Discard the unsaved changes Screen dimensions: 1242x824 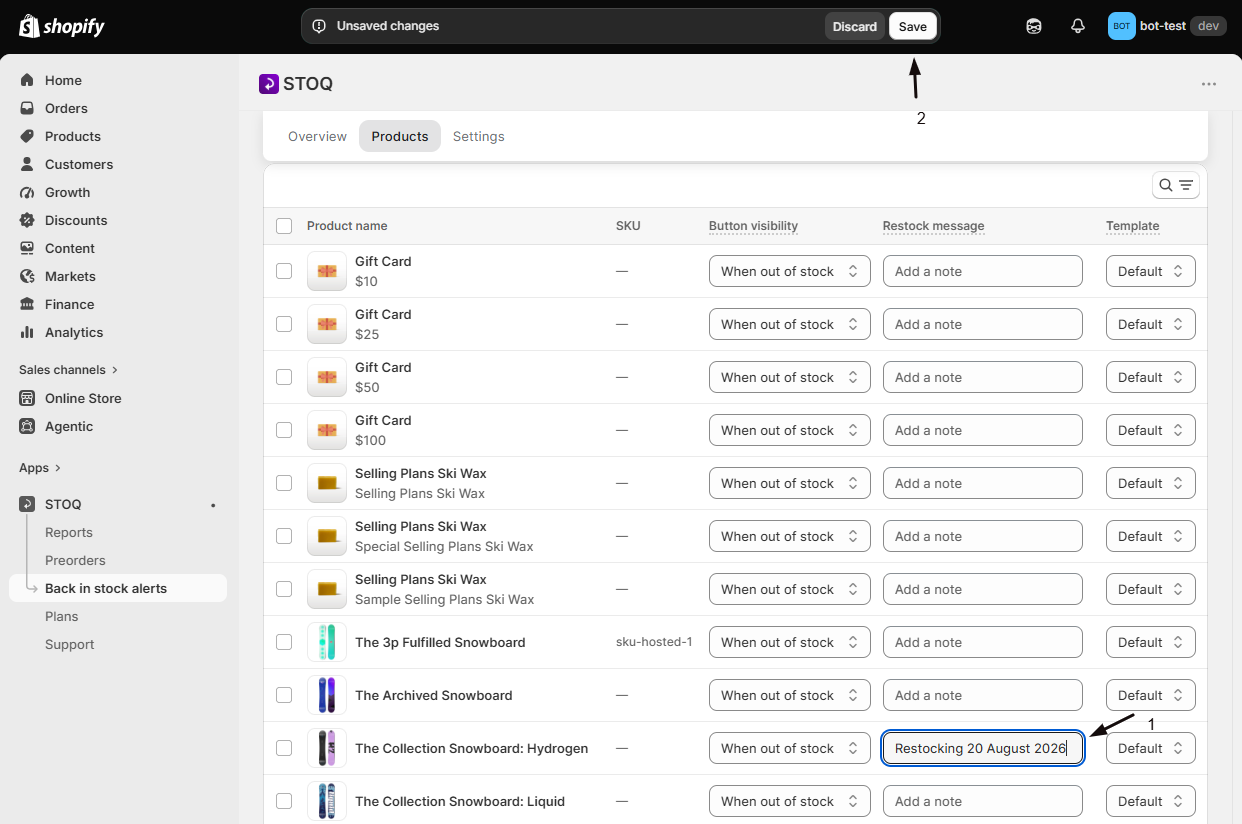(855, 26)
